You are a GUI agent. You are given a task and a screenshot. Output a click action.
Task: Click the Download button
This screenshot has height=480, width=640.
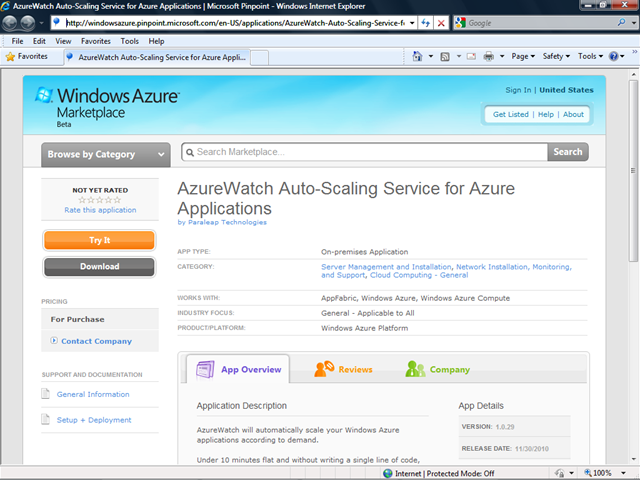click(99, 267)
